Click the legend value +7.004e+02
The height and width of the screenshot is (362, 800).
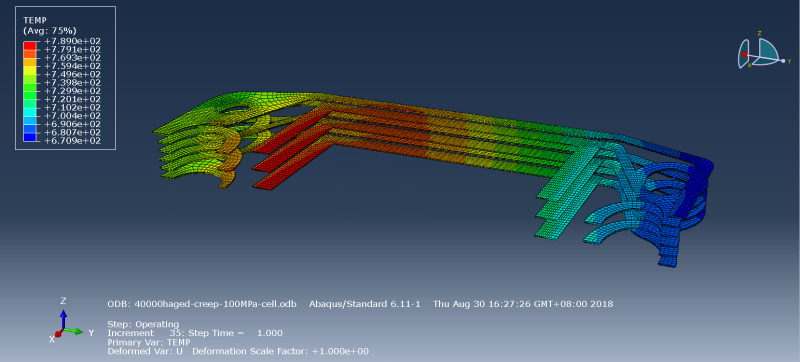[72, 116]
